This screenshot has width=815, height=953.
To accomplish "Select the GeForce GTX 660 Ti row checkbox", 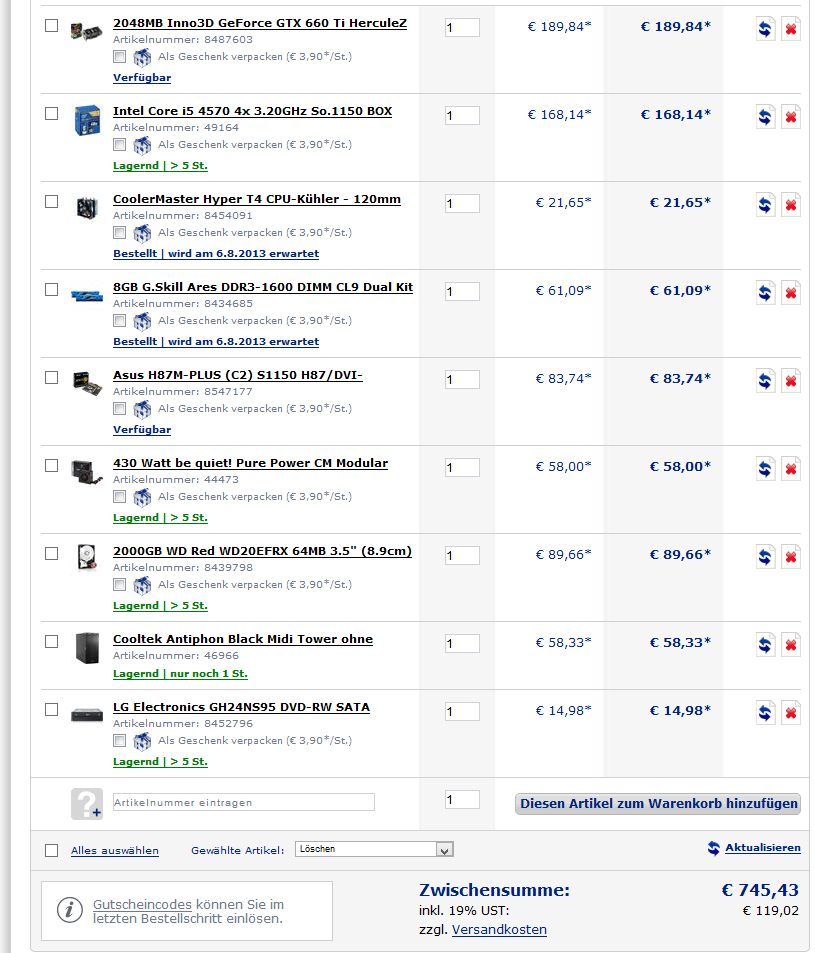I will (52, 26).
